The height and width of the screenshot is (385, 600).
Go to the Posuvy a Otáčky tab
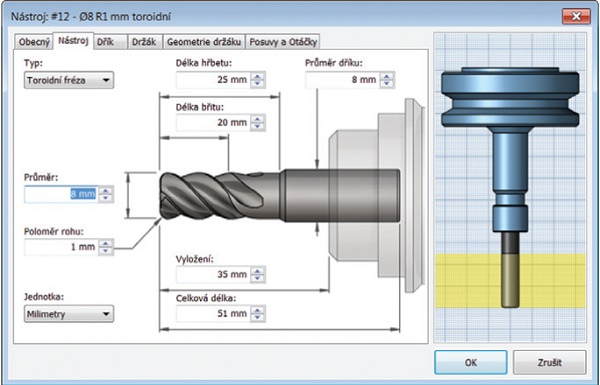tap(283, 42)
